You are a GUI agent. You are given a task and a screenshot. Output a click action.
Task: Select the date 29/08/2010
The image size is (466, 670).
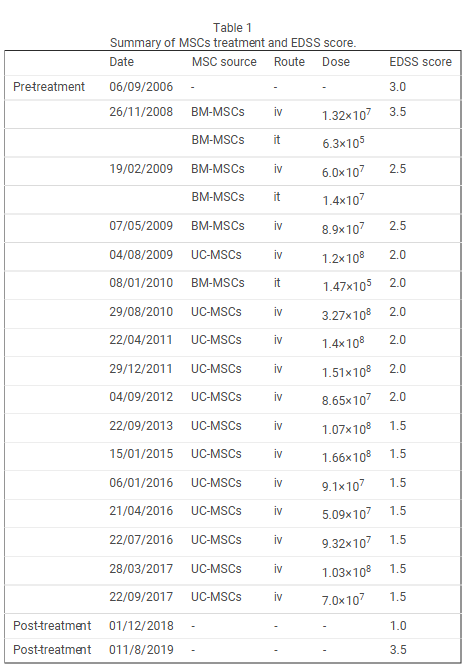tap(141, 311)
